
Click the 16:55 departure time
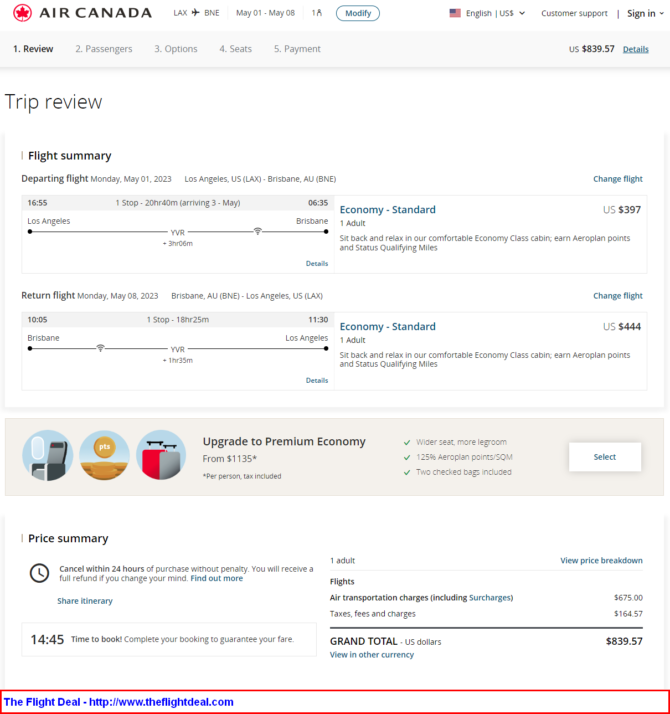point(37,203)
